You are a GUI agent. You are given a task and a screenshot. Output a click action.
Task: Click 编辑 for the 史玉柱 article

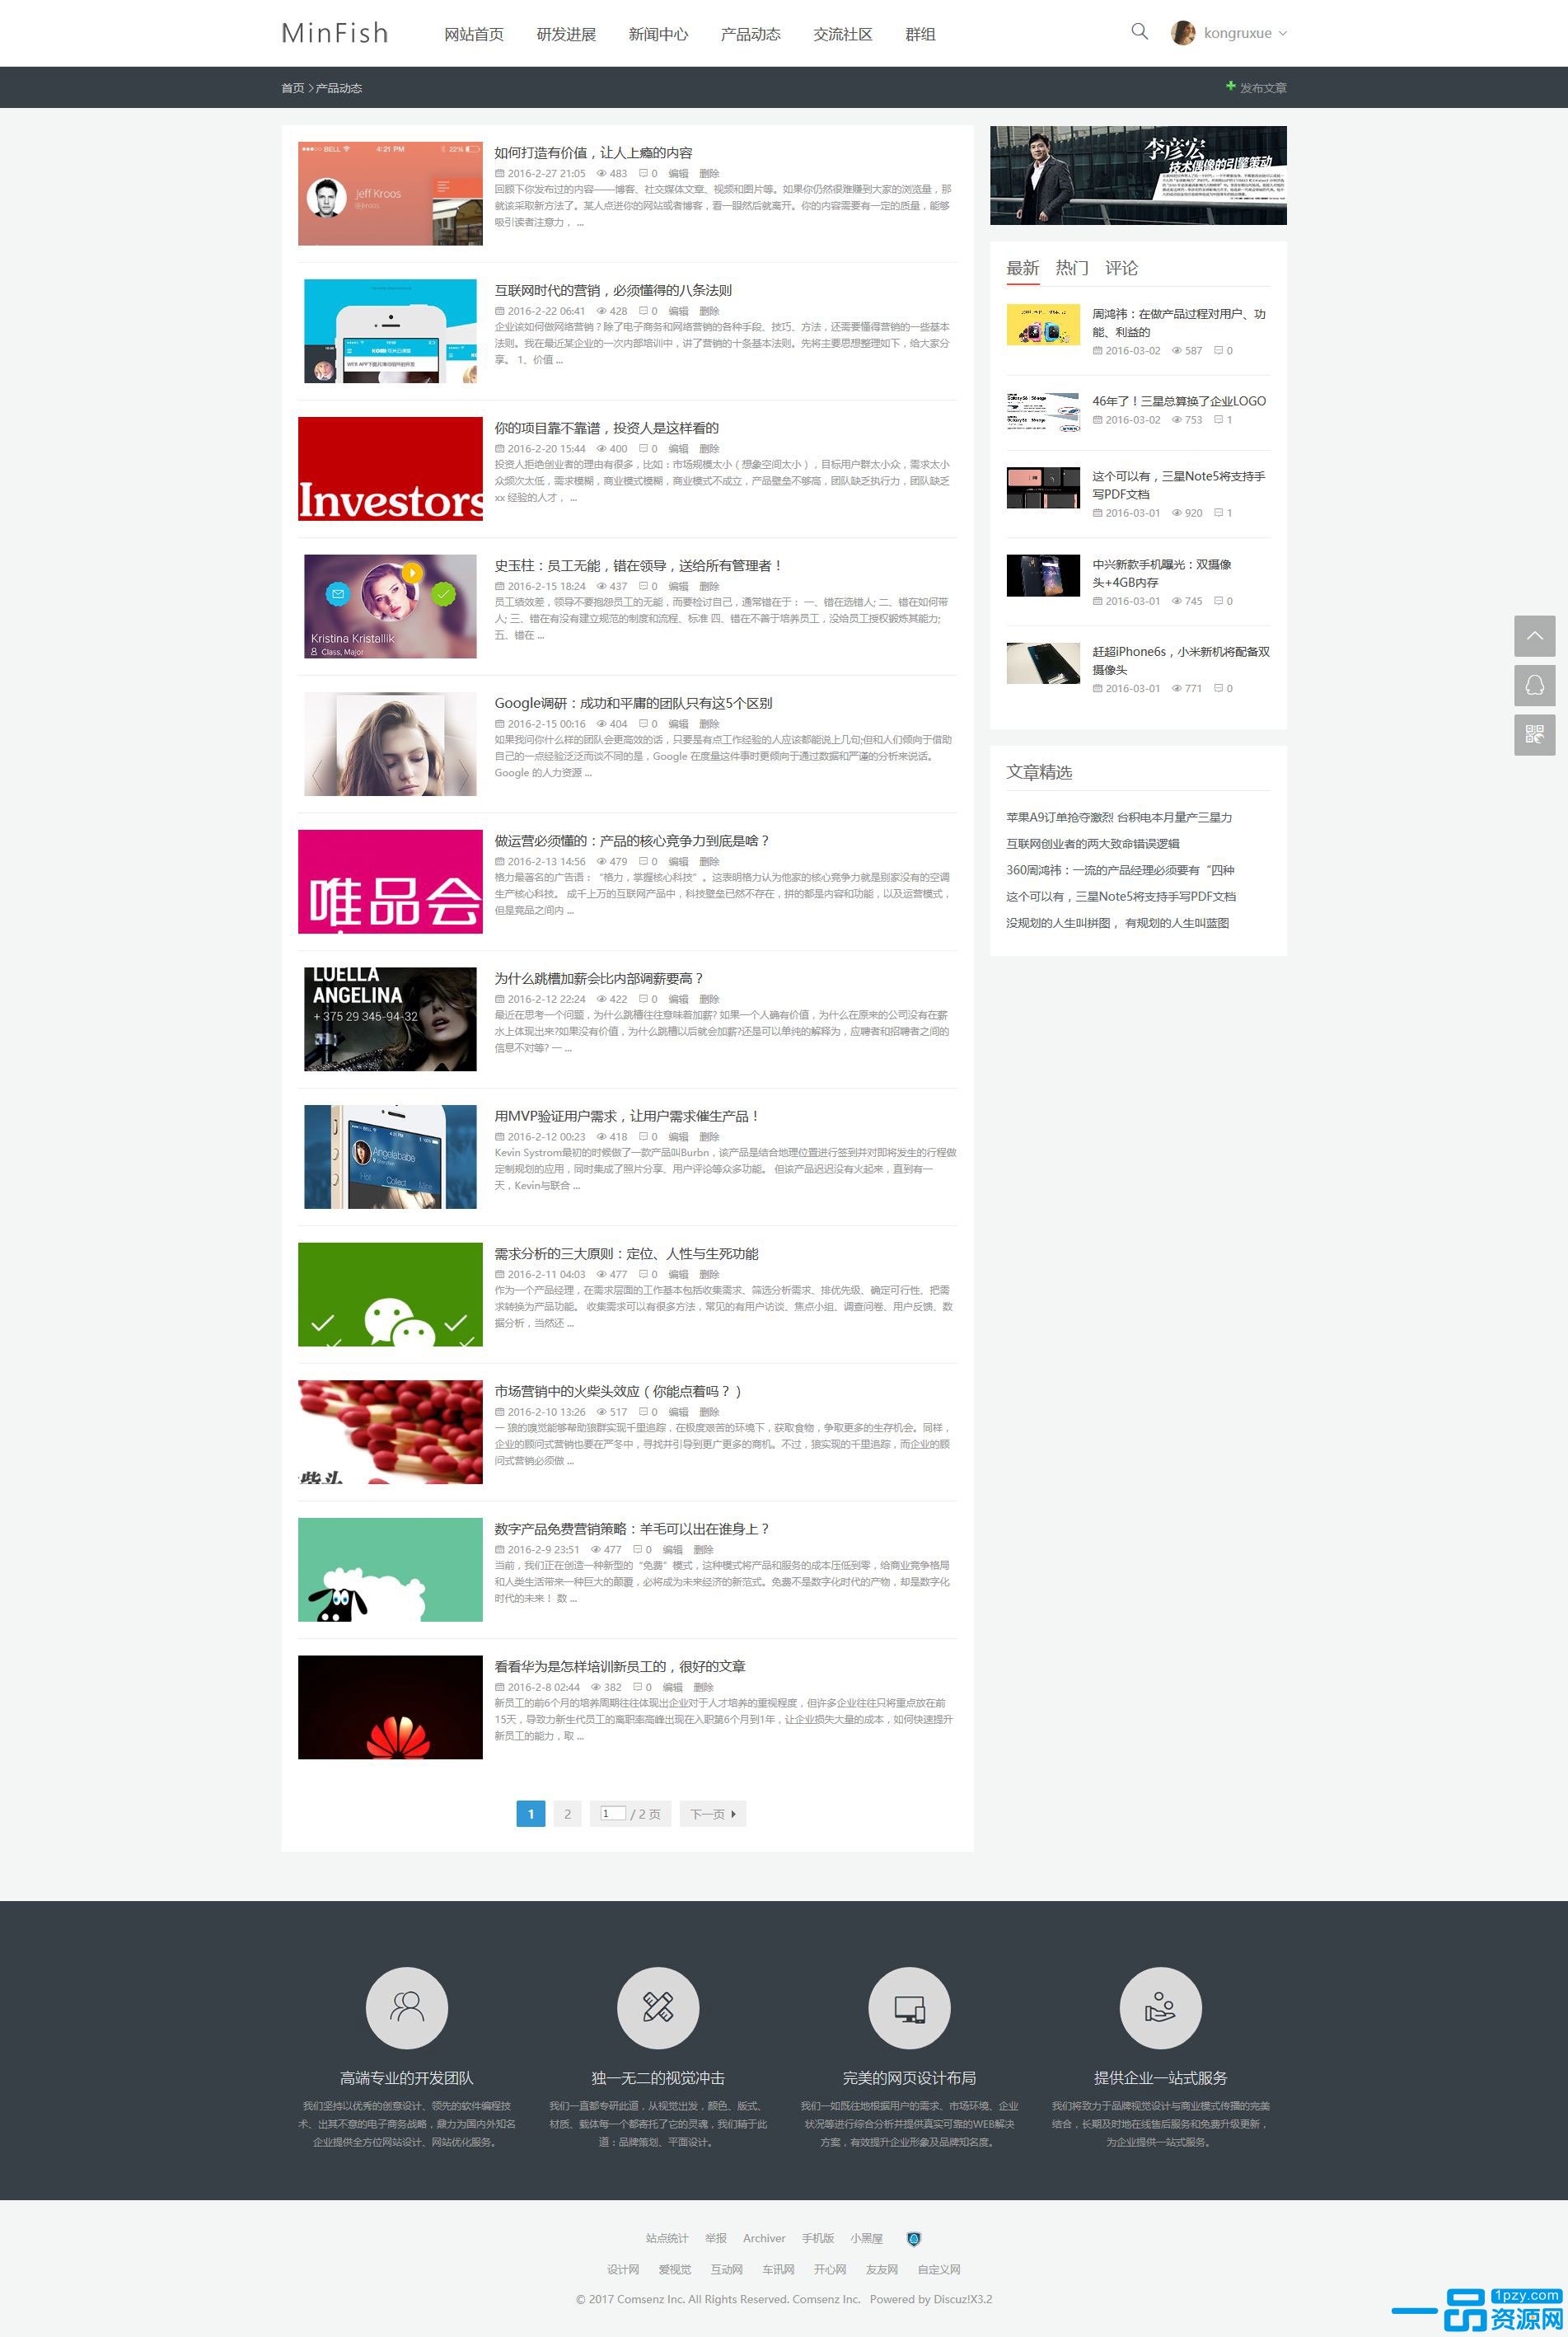pos(678,586)
